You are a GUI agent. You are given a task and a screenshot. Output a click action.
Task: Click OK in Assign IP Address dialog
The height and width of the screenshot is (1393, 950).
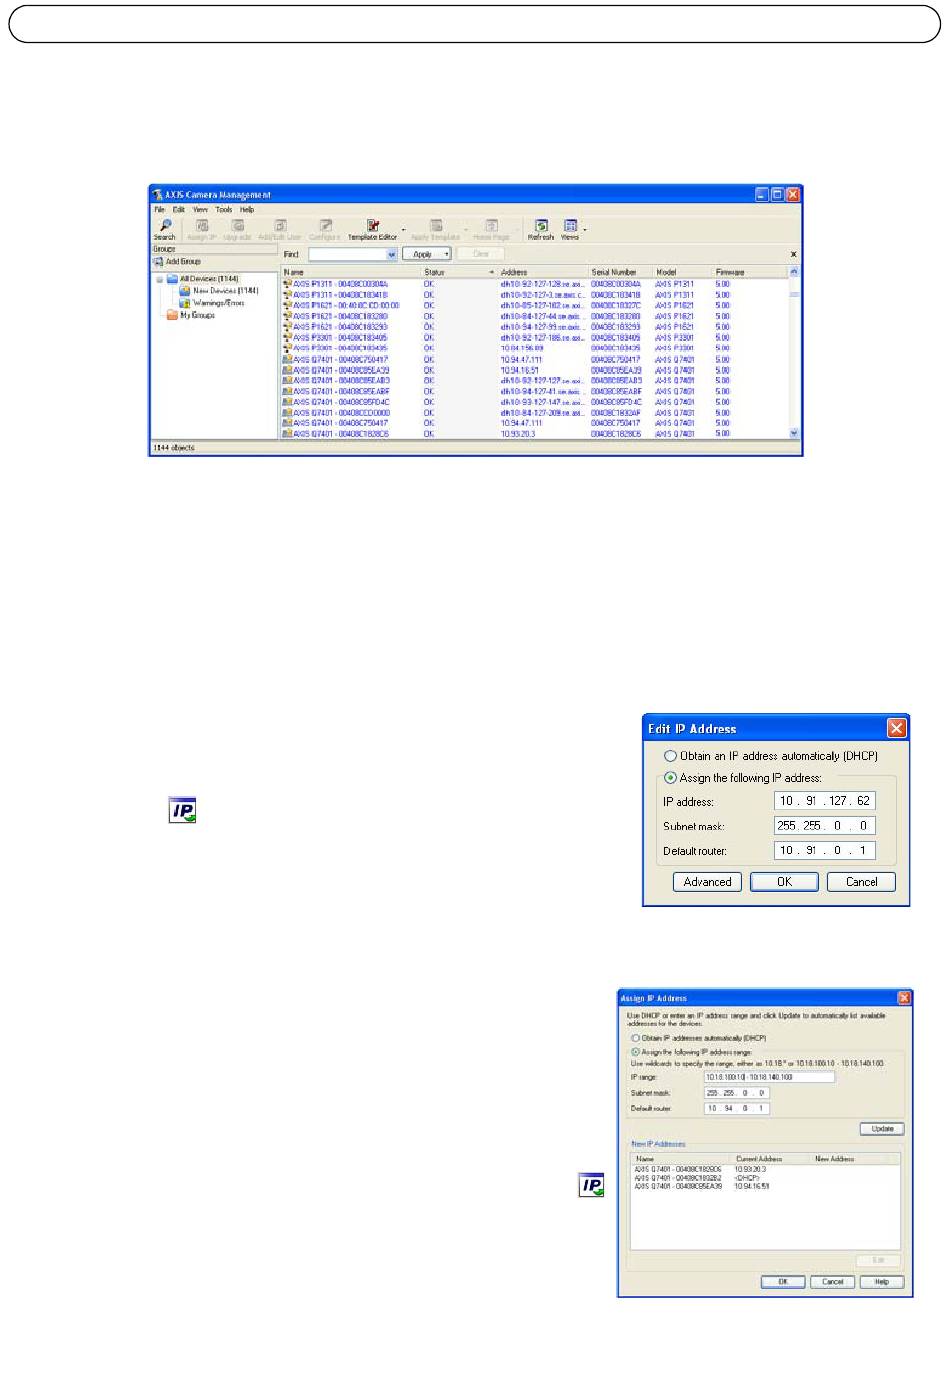click(x=783, y=1281)
